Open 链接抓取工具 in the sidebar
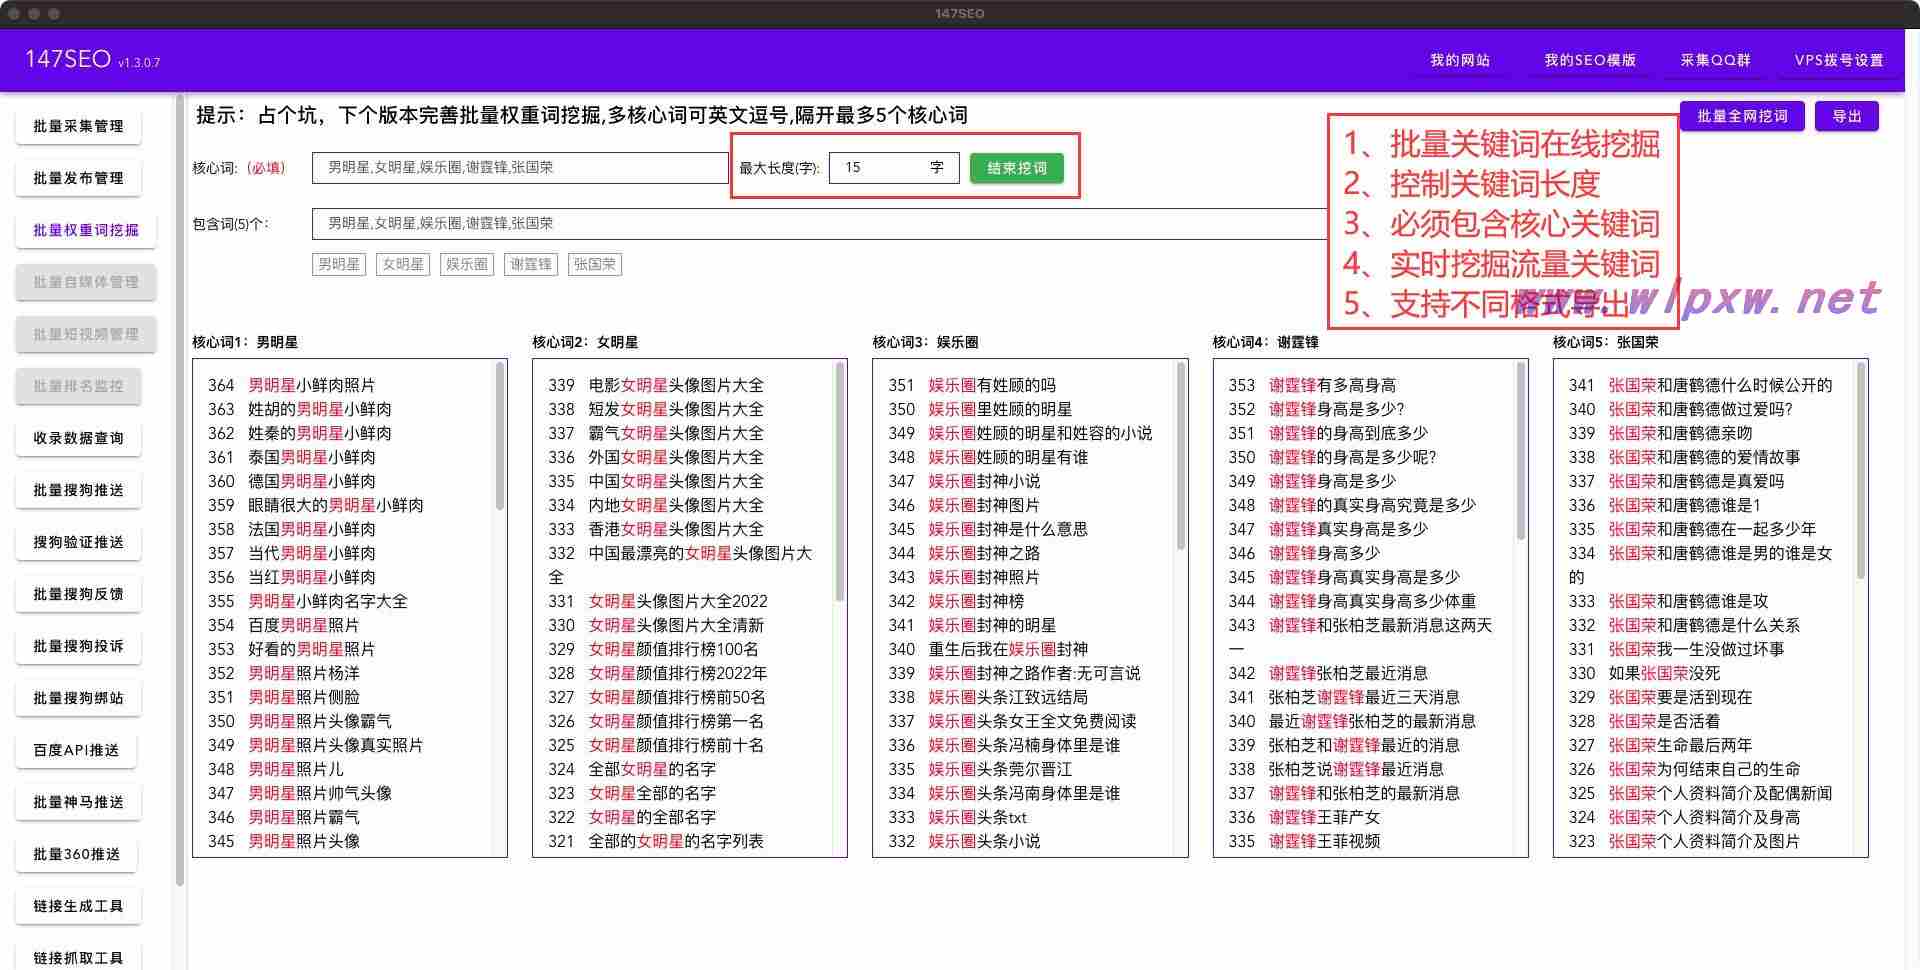1920x970 pixels. (78, 958)
